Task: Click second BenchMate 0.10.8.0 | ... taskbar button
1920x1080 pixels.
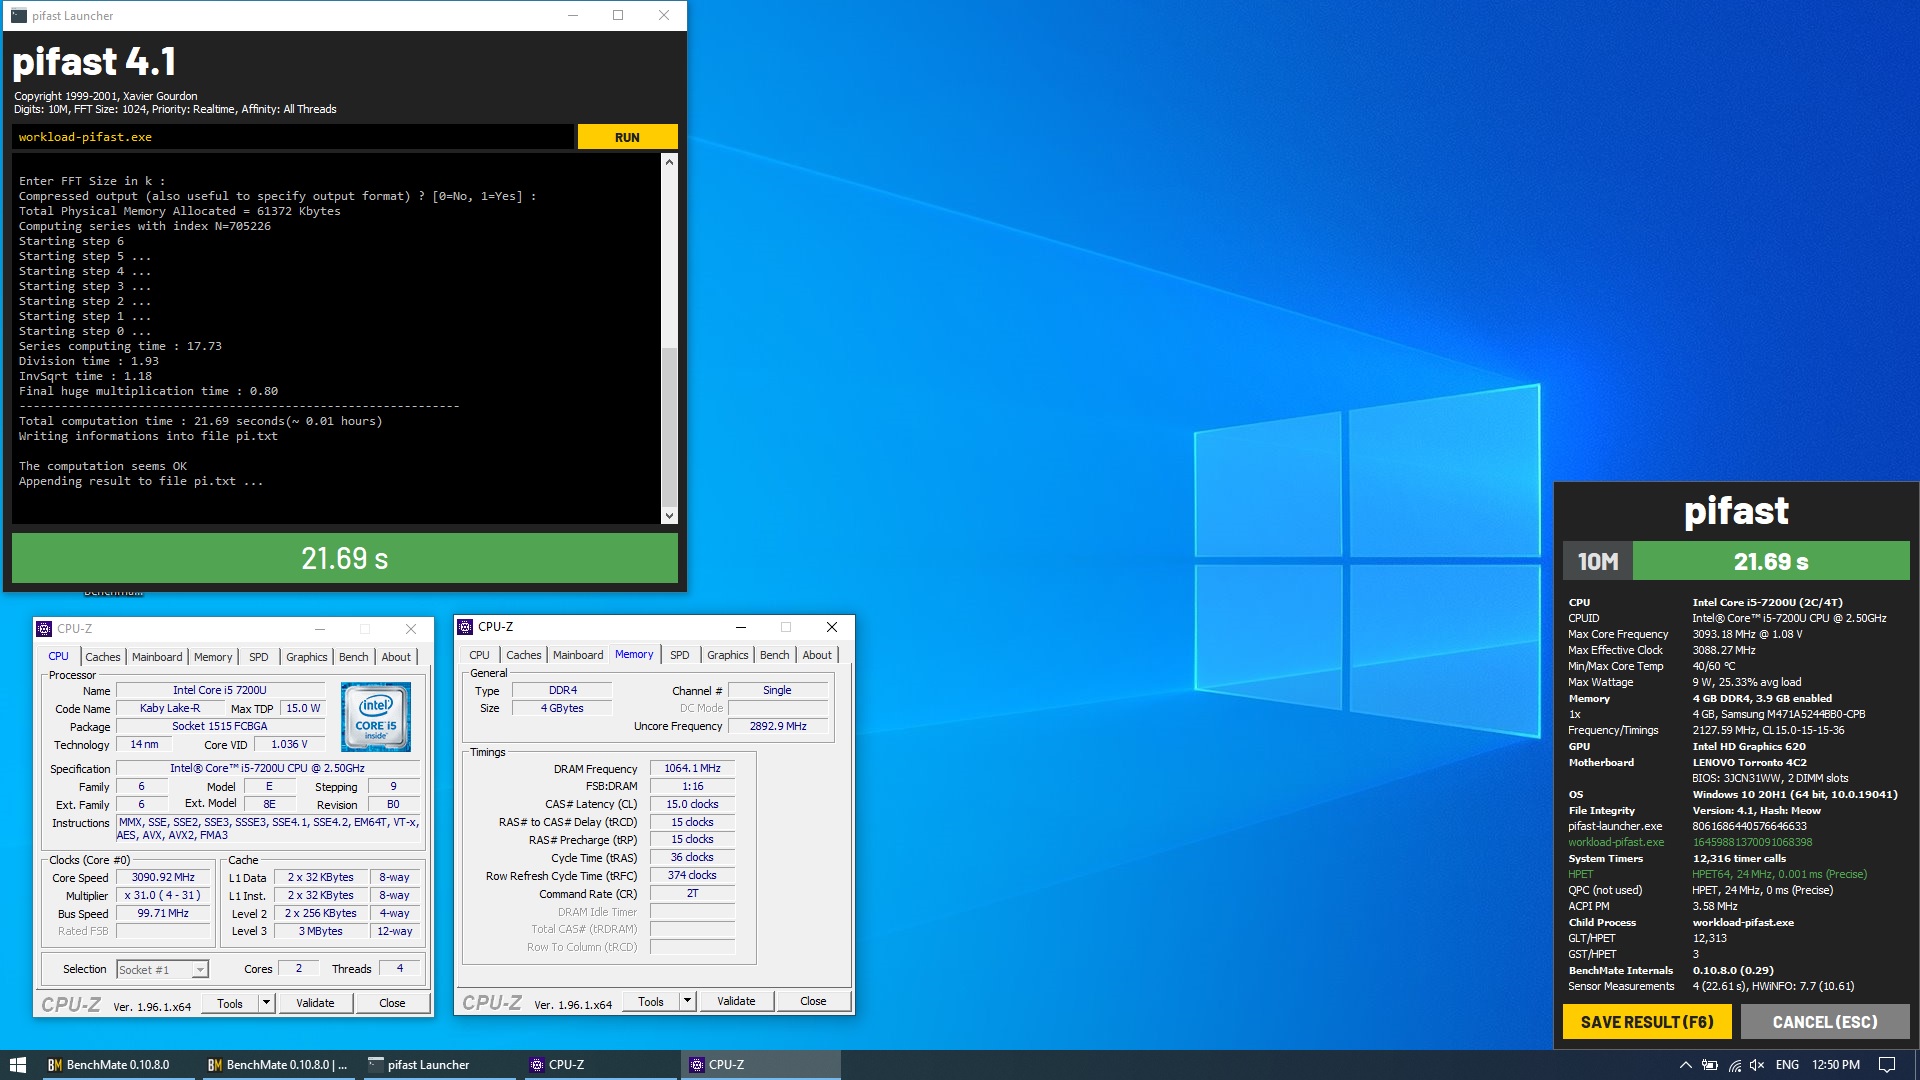Action: (278, 1065)
